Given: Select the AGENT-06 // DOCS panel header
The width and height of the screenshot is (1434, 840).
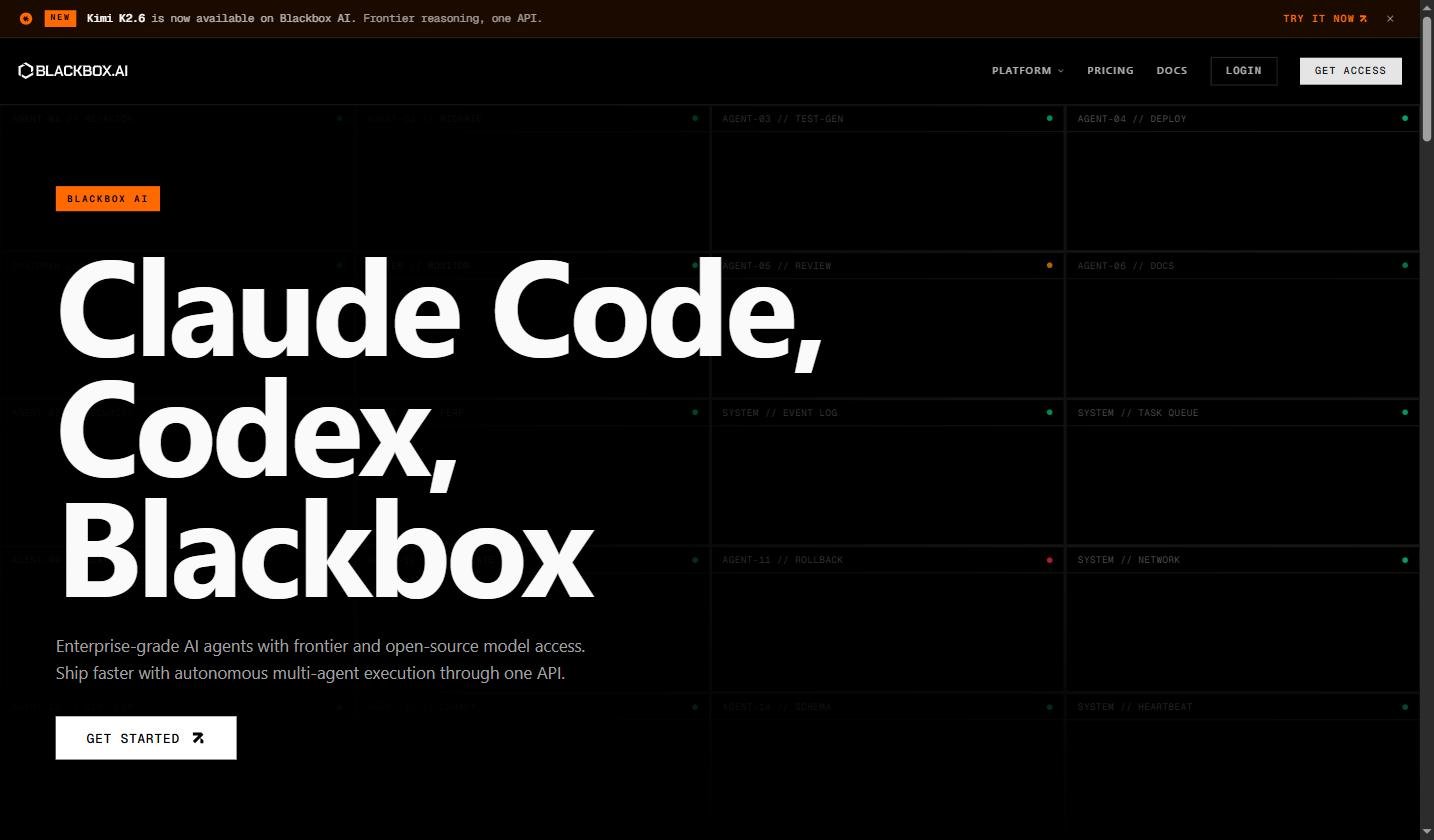Looking at the screenshot, I should pyautogui.click(x=1242, y=266).
